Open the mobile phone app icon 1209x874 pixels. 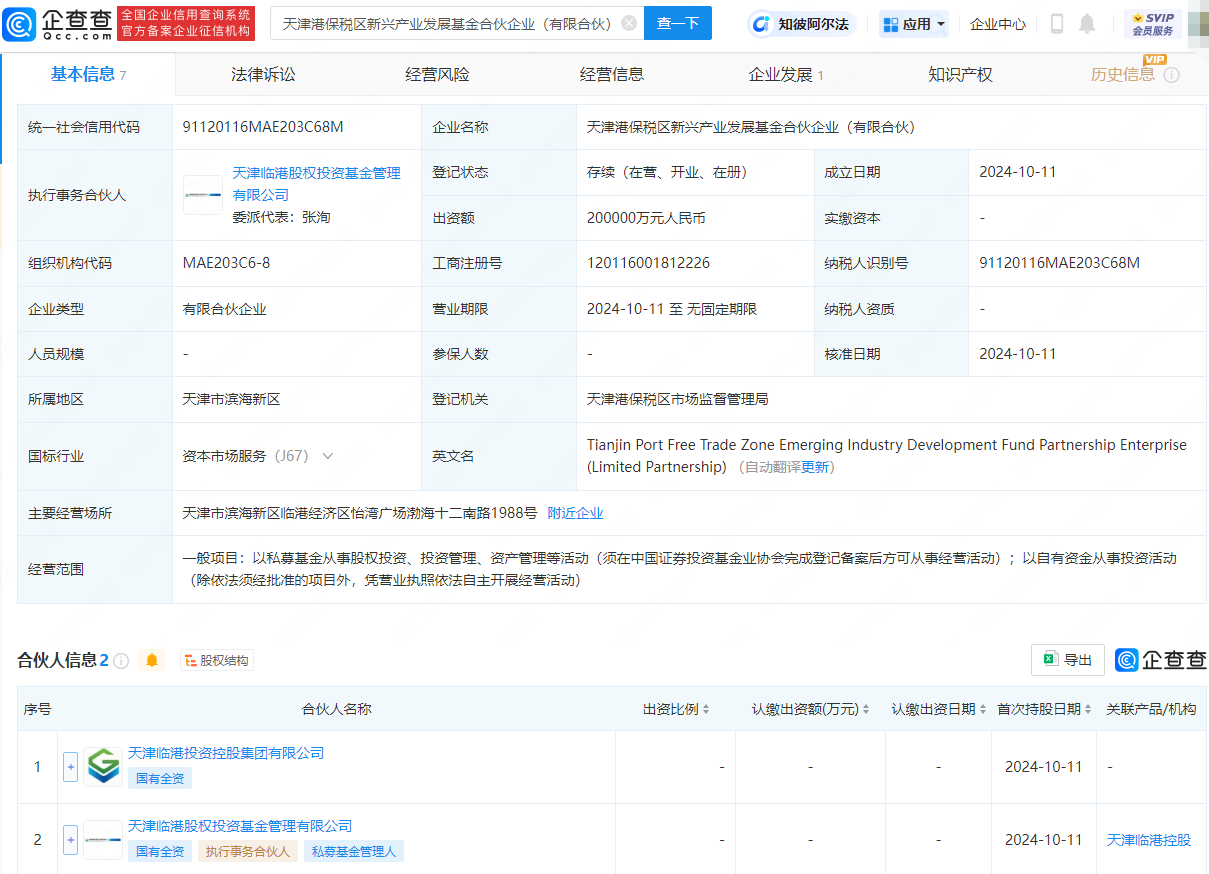tap(1057, 23)
